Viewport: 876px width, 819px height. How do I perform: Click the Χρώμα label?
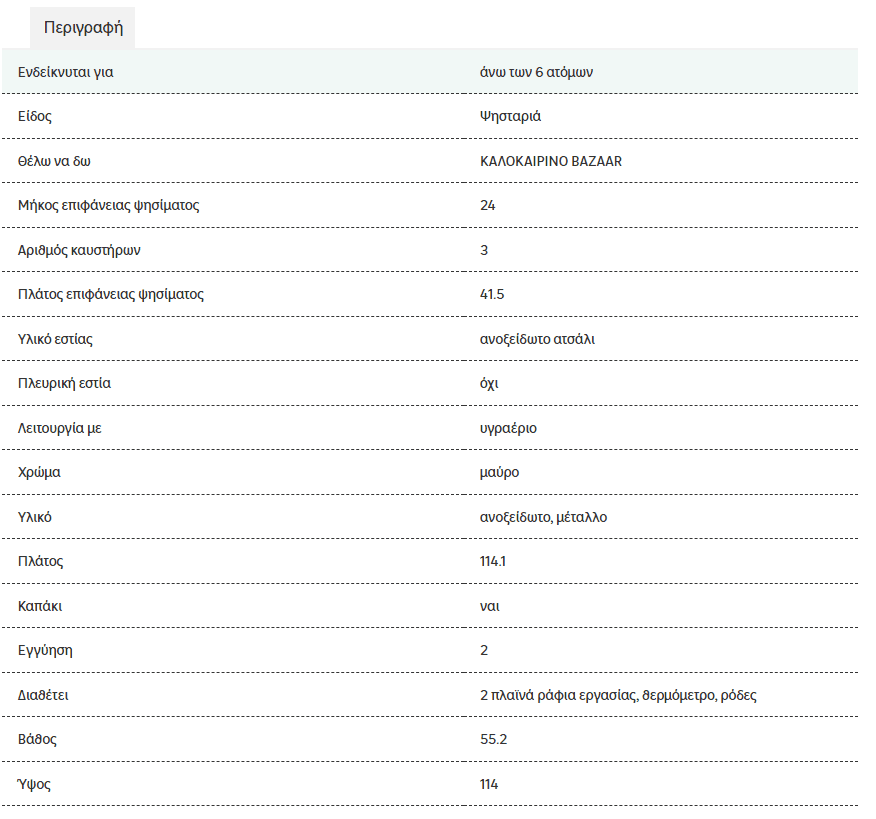tap(39, 473)
